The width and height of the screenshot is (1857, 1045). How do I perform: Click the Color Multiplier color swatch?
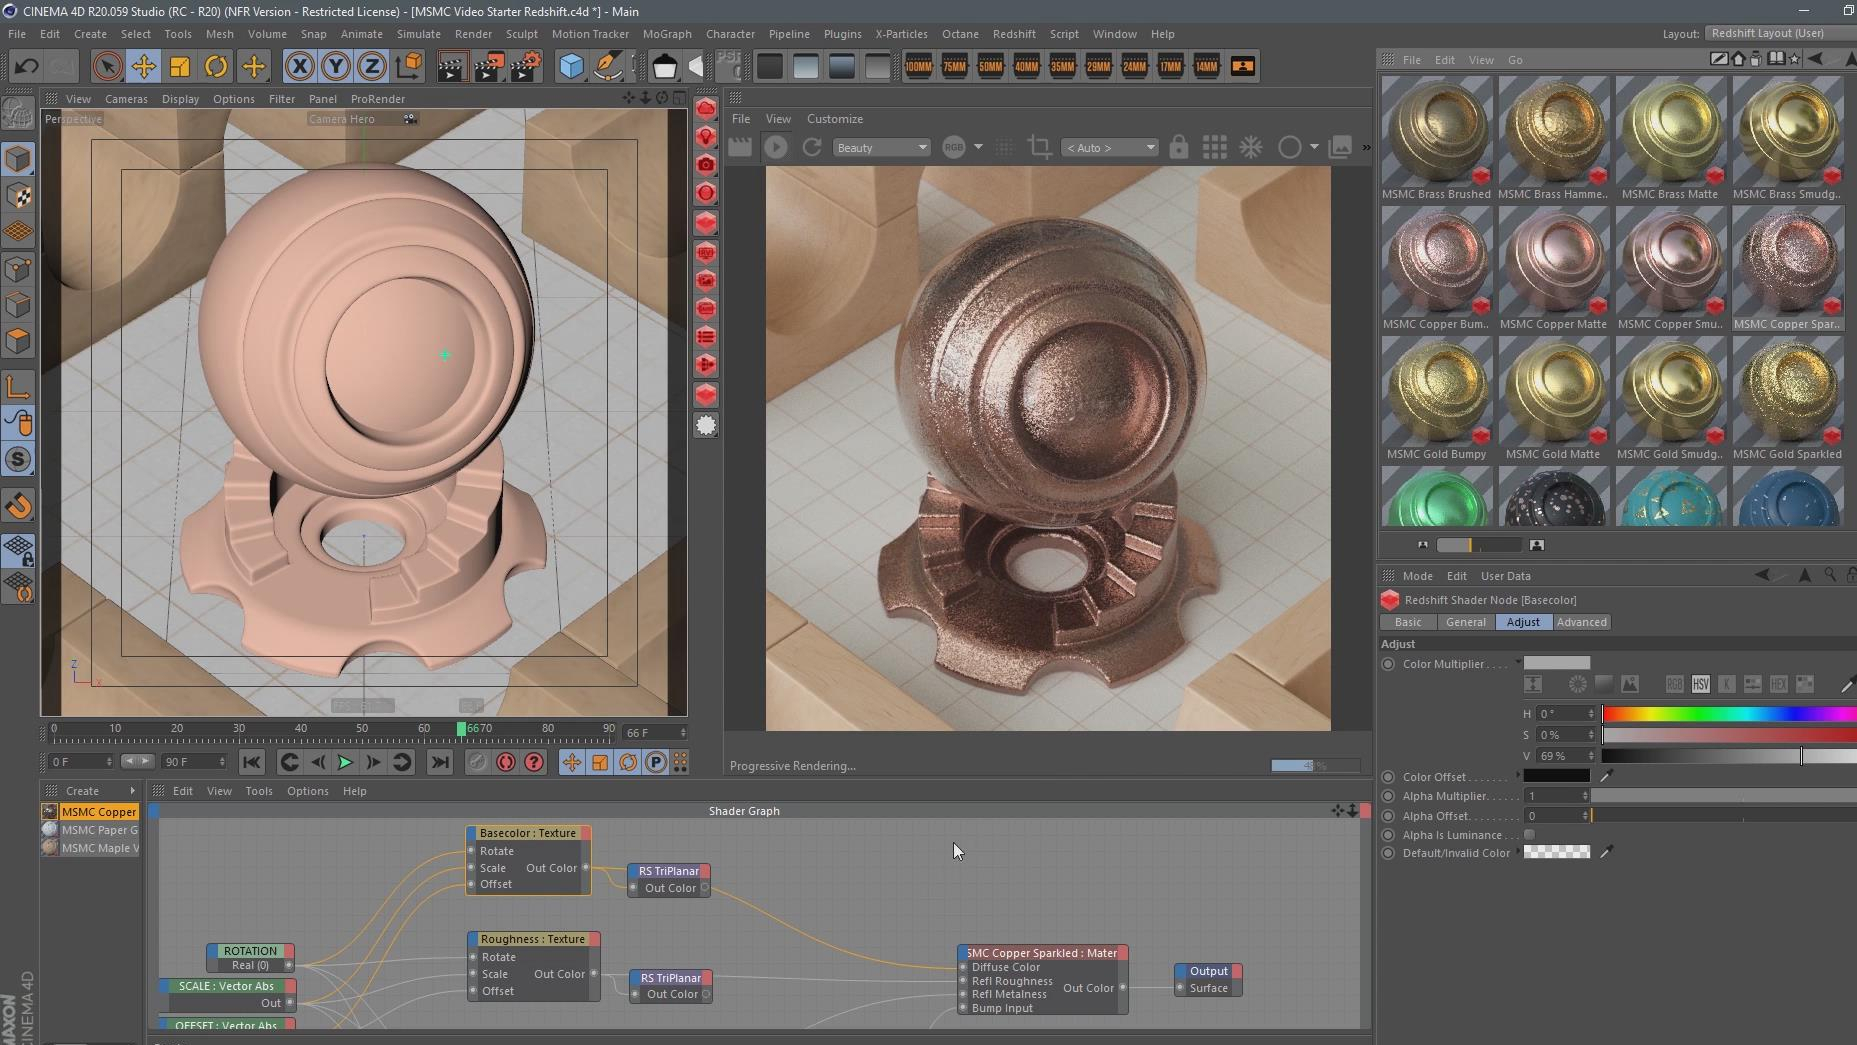click(1556, 663)
